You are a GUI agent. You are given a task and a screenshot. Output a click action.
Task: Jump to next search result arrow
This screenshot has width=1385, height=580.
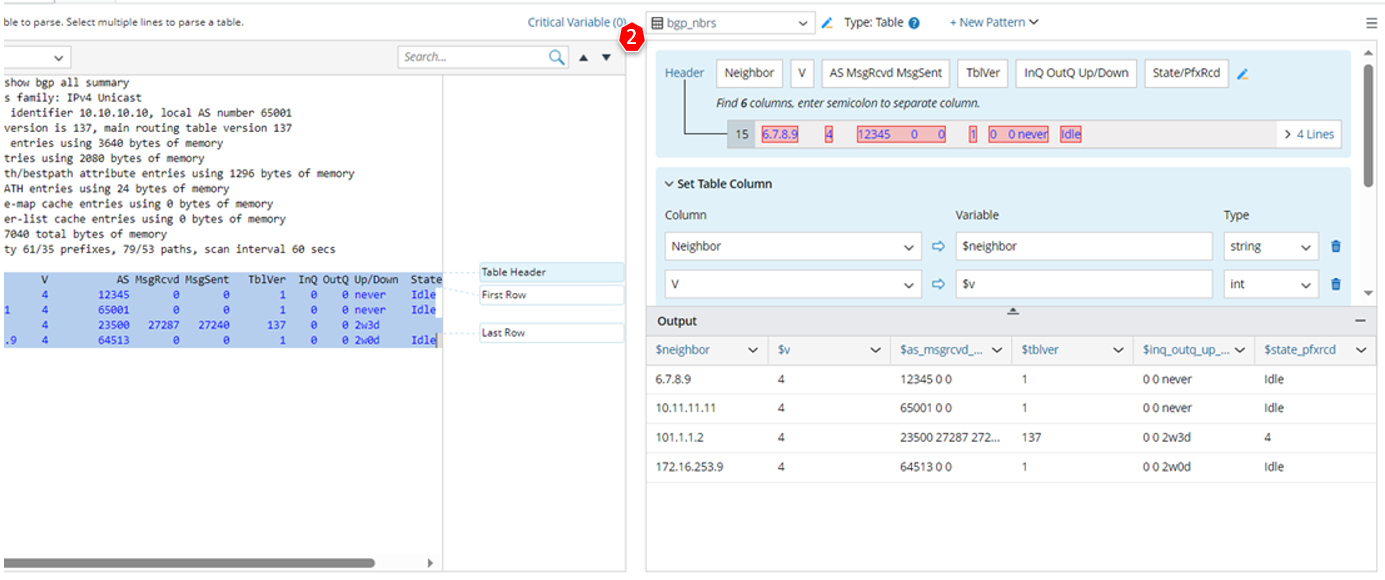[606, 58]
